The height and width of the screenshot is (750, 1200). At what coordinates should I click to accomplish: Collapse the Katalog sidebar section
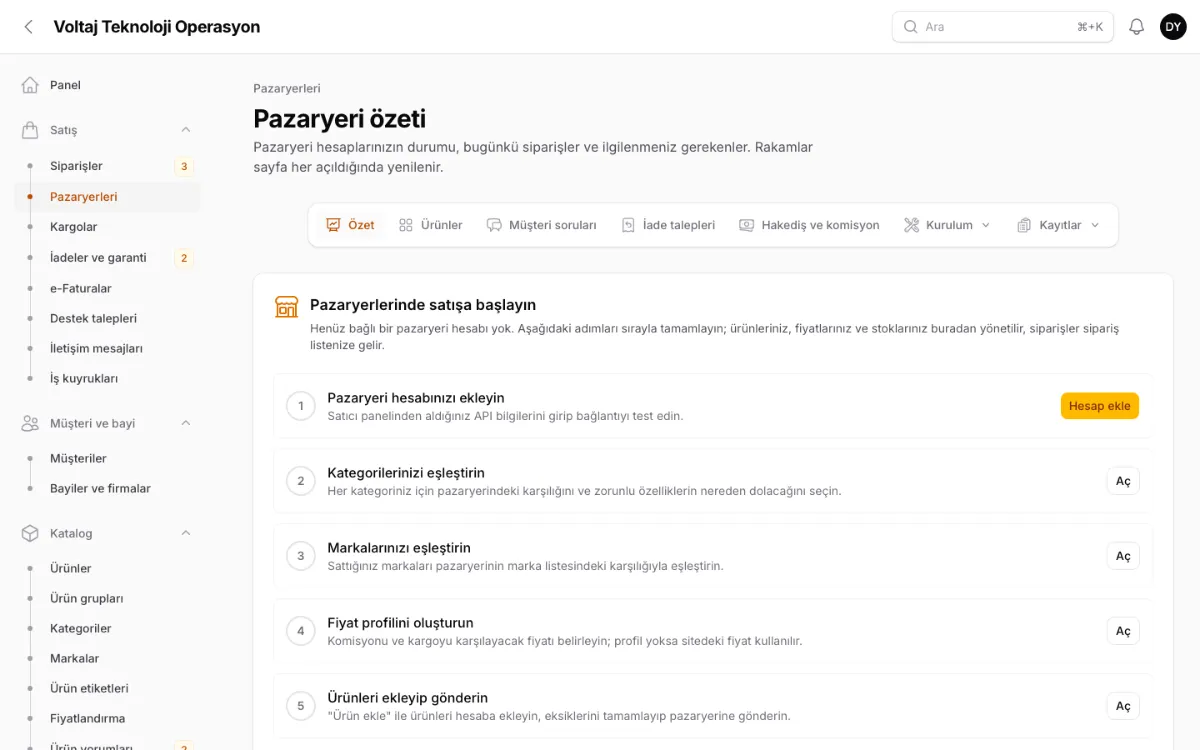click(x=186, y=533)
